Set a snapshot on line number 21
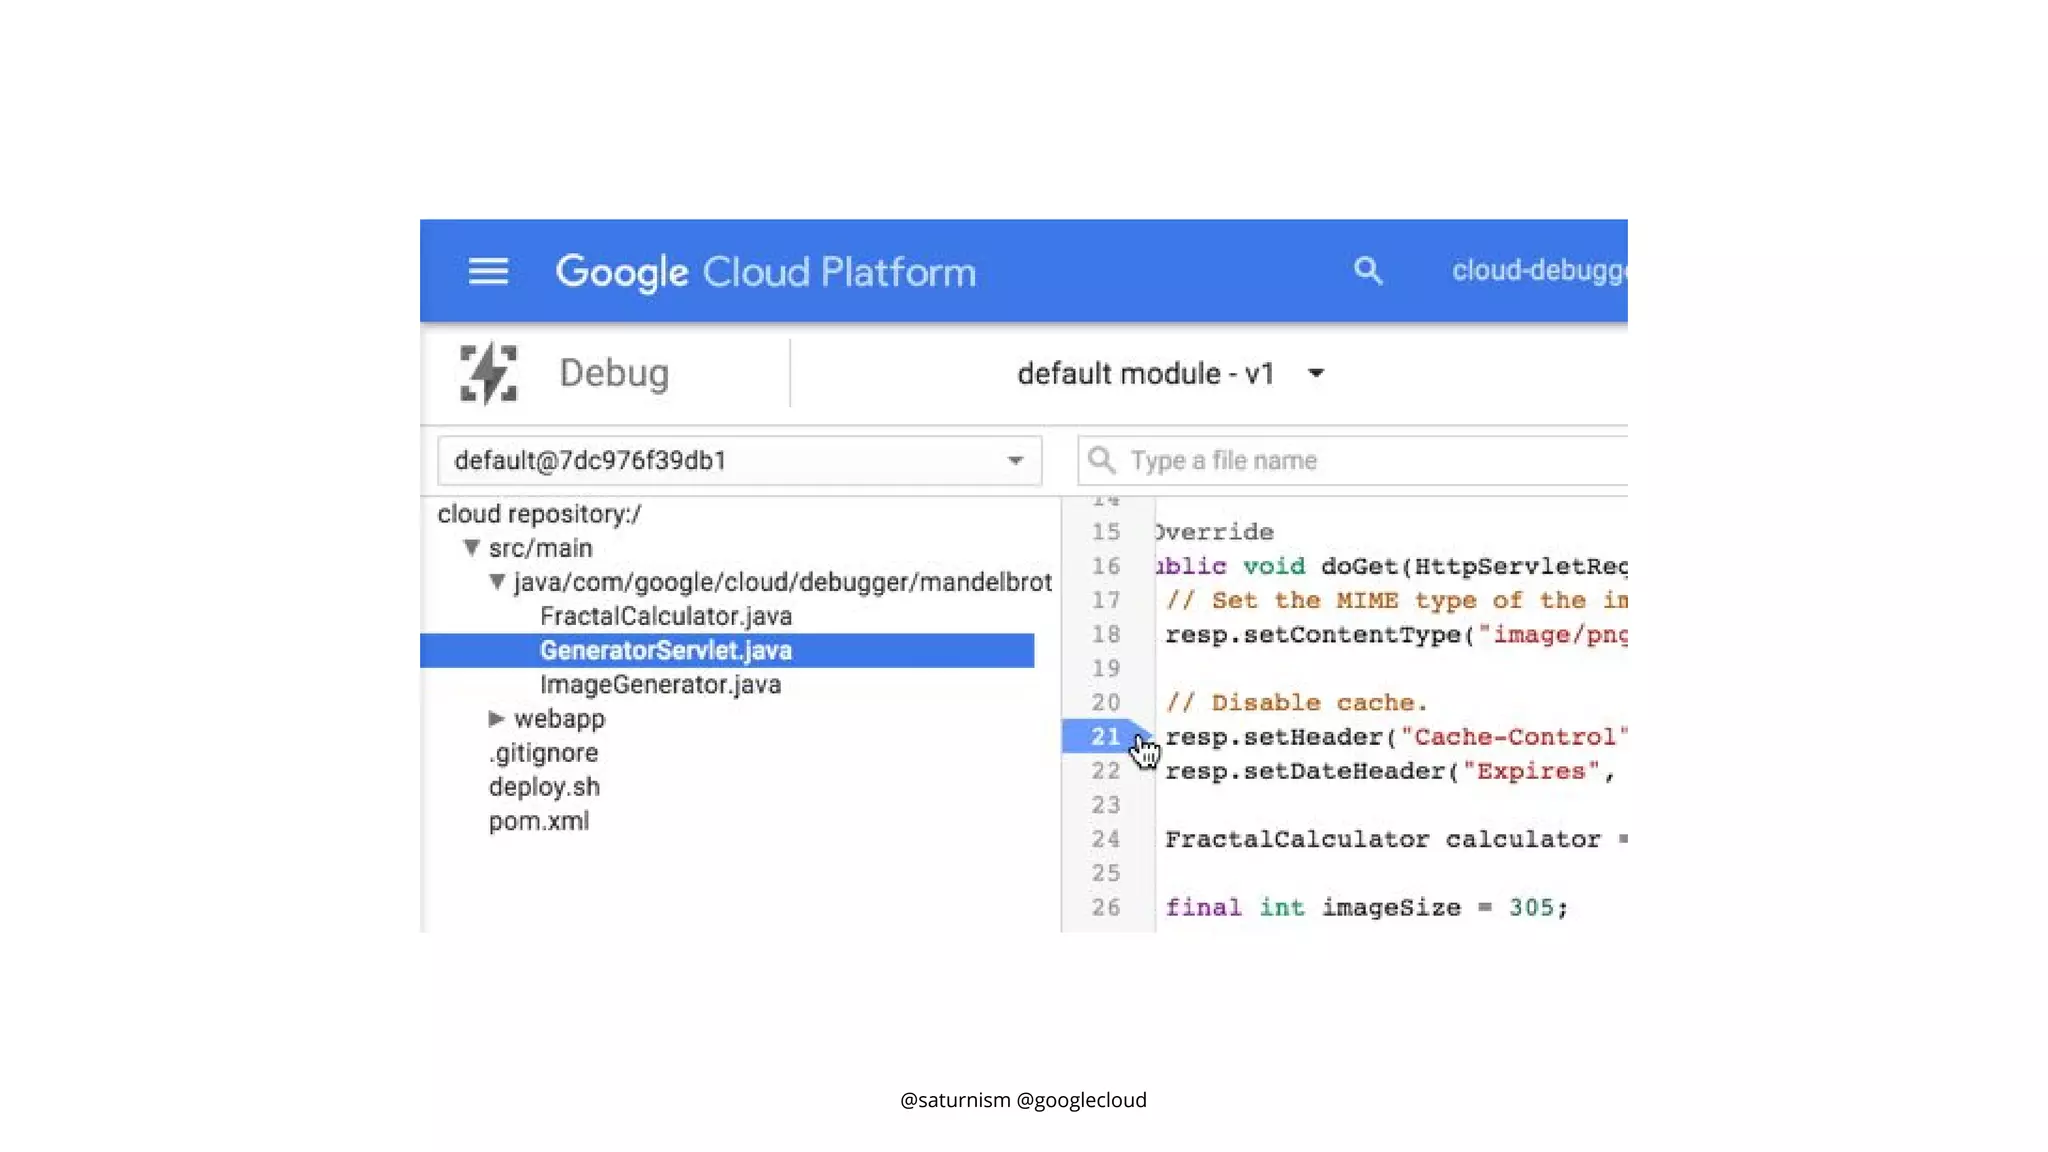2048x1152 pixels. pyautogui.click(x=1105, y=737)
